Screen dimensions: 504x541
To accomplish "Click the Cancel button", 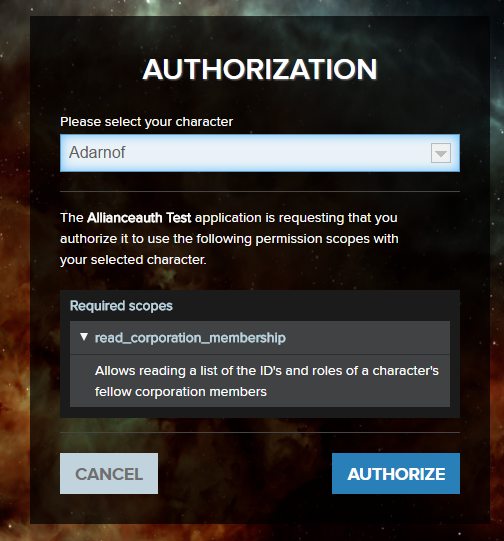I will pyautogui.click(x=109, y=473).
